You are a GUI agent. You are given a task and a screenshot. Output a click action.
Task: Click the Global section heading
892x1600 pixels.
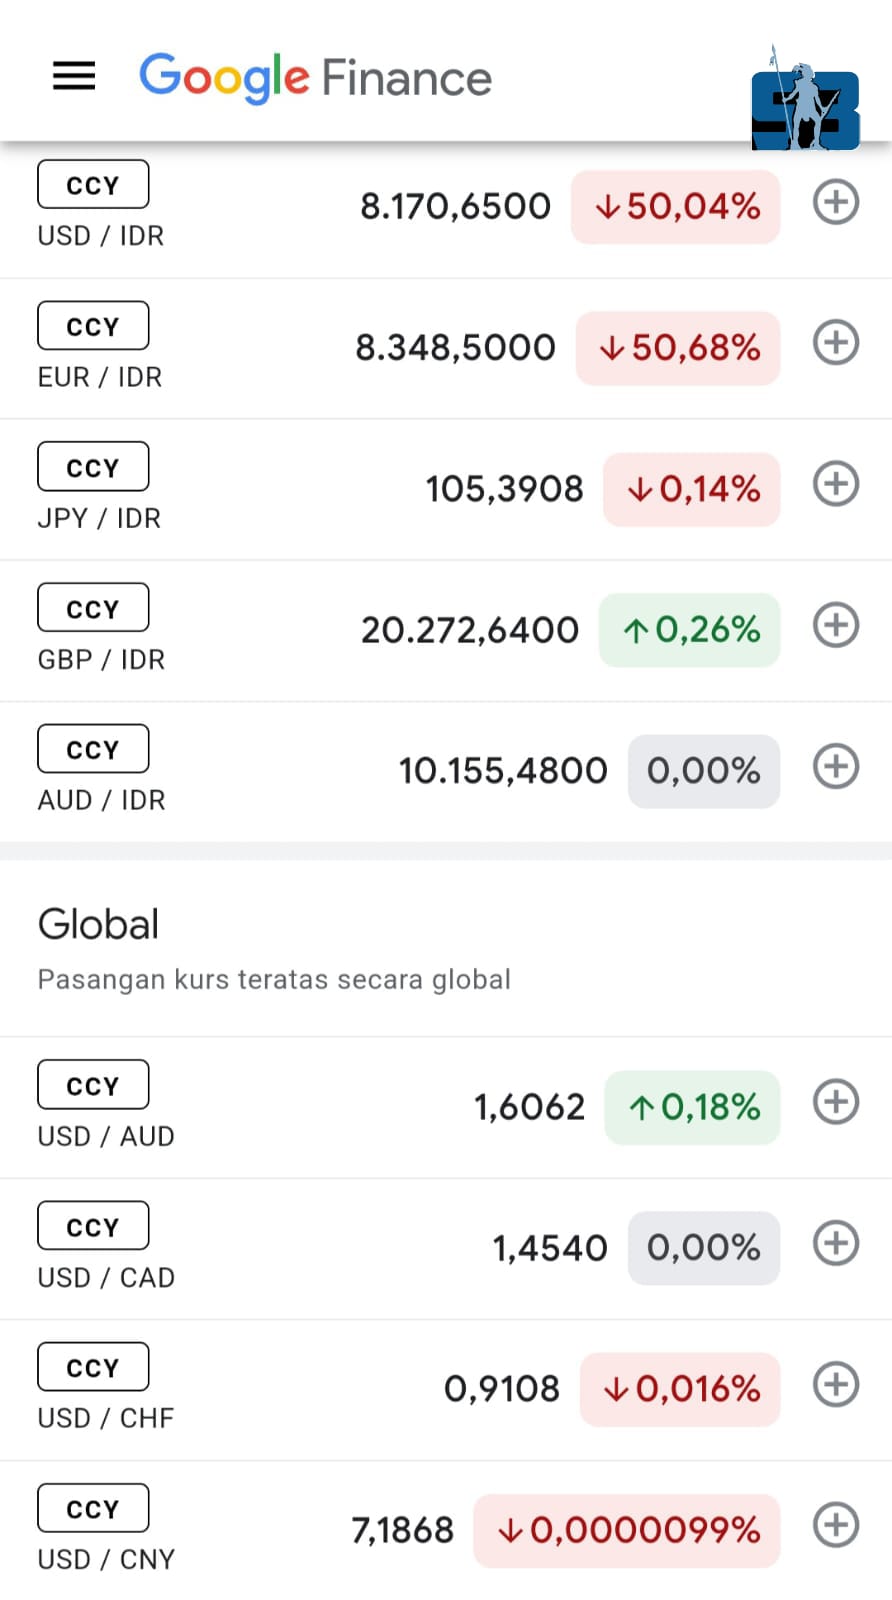[x=98, y=924]
